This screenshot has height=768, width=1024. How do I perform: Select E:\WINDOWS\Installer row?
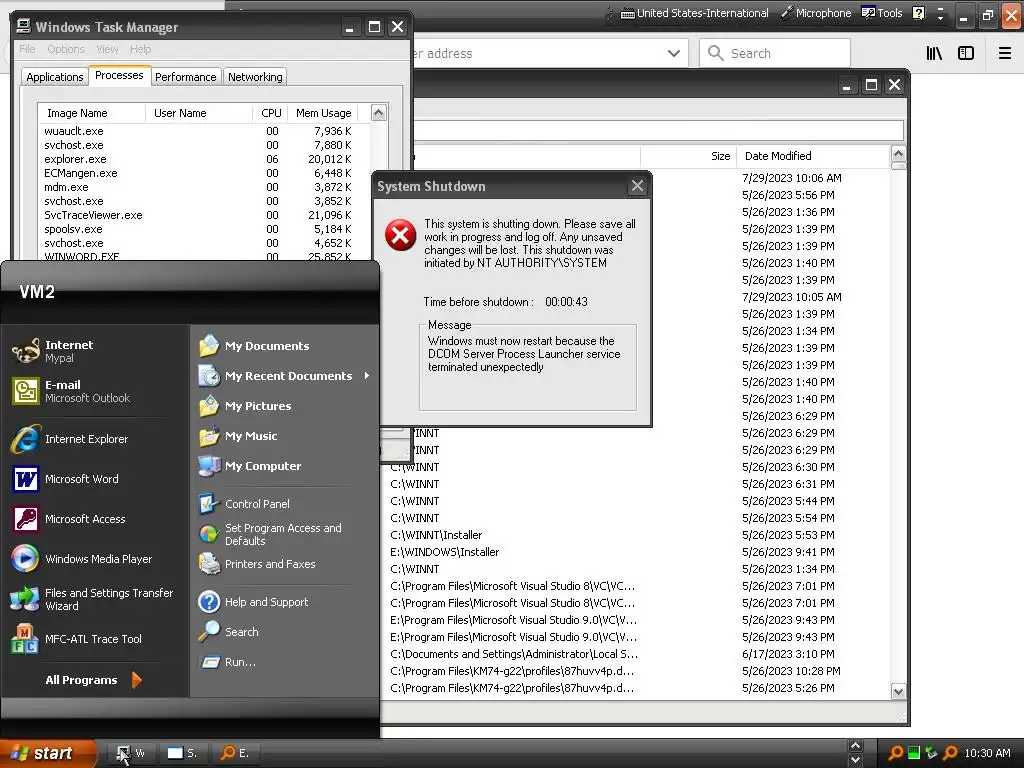click(637, 552)
